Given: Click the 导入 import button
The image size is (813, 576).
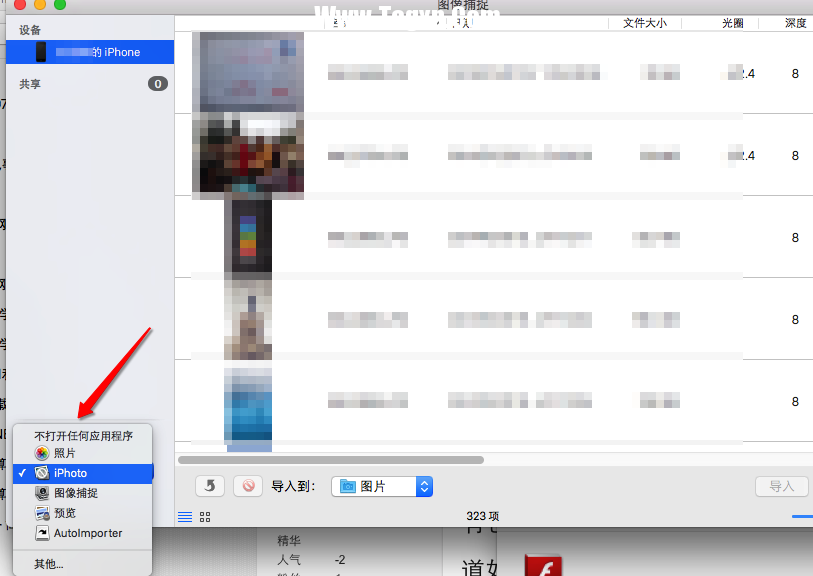Looking at the screenshot, I should click(x=781, y=486).
